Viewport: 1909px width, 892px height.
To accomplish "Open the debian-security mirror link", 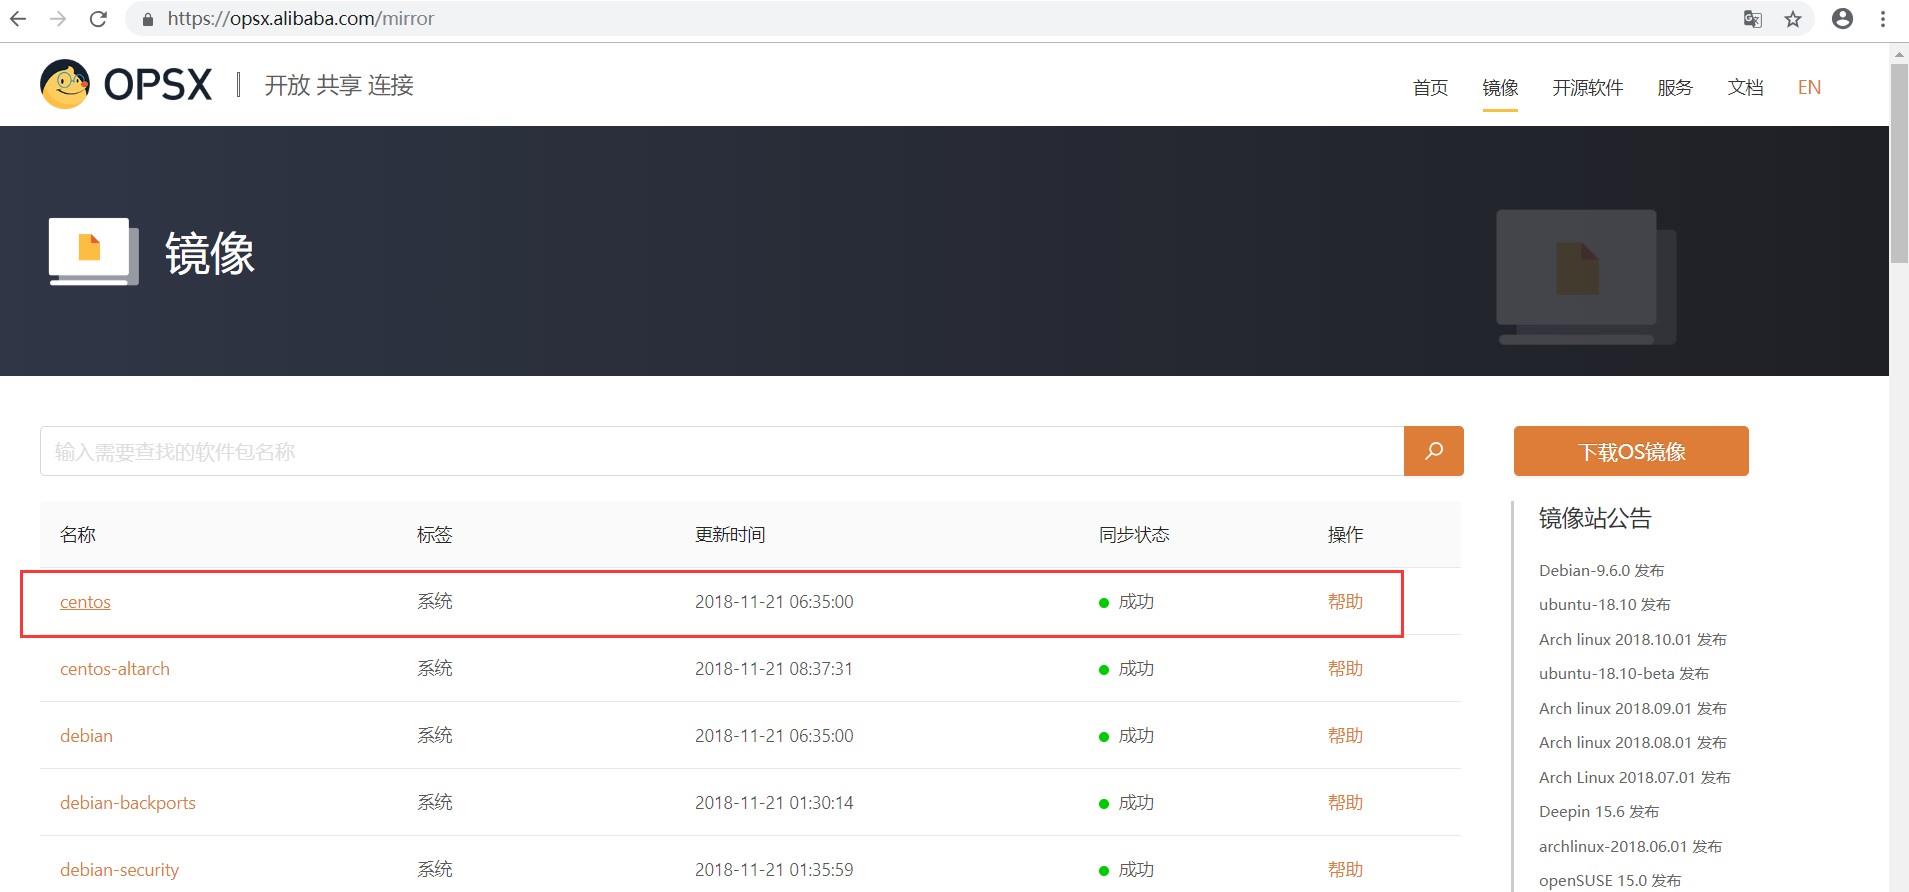I will click(119, 870).
